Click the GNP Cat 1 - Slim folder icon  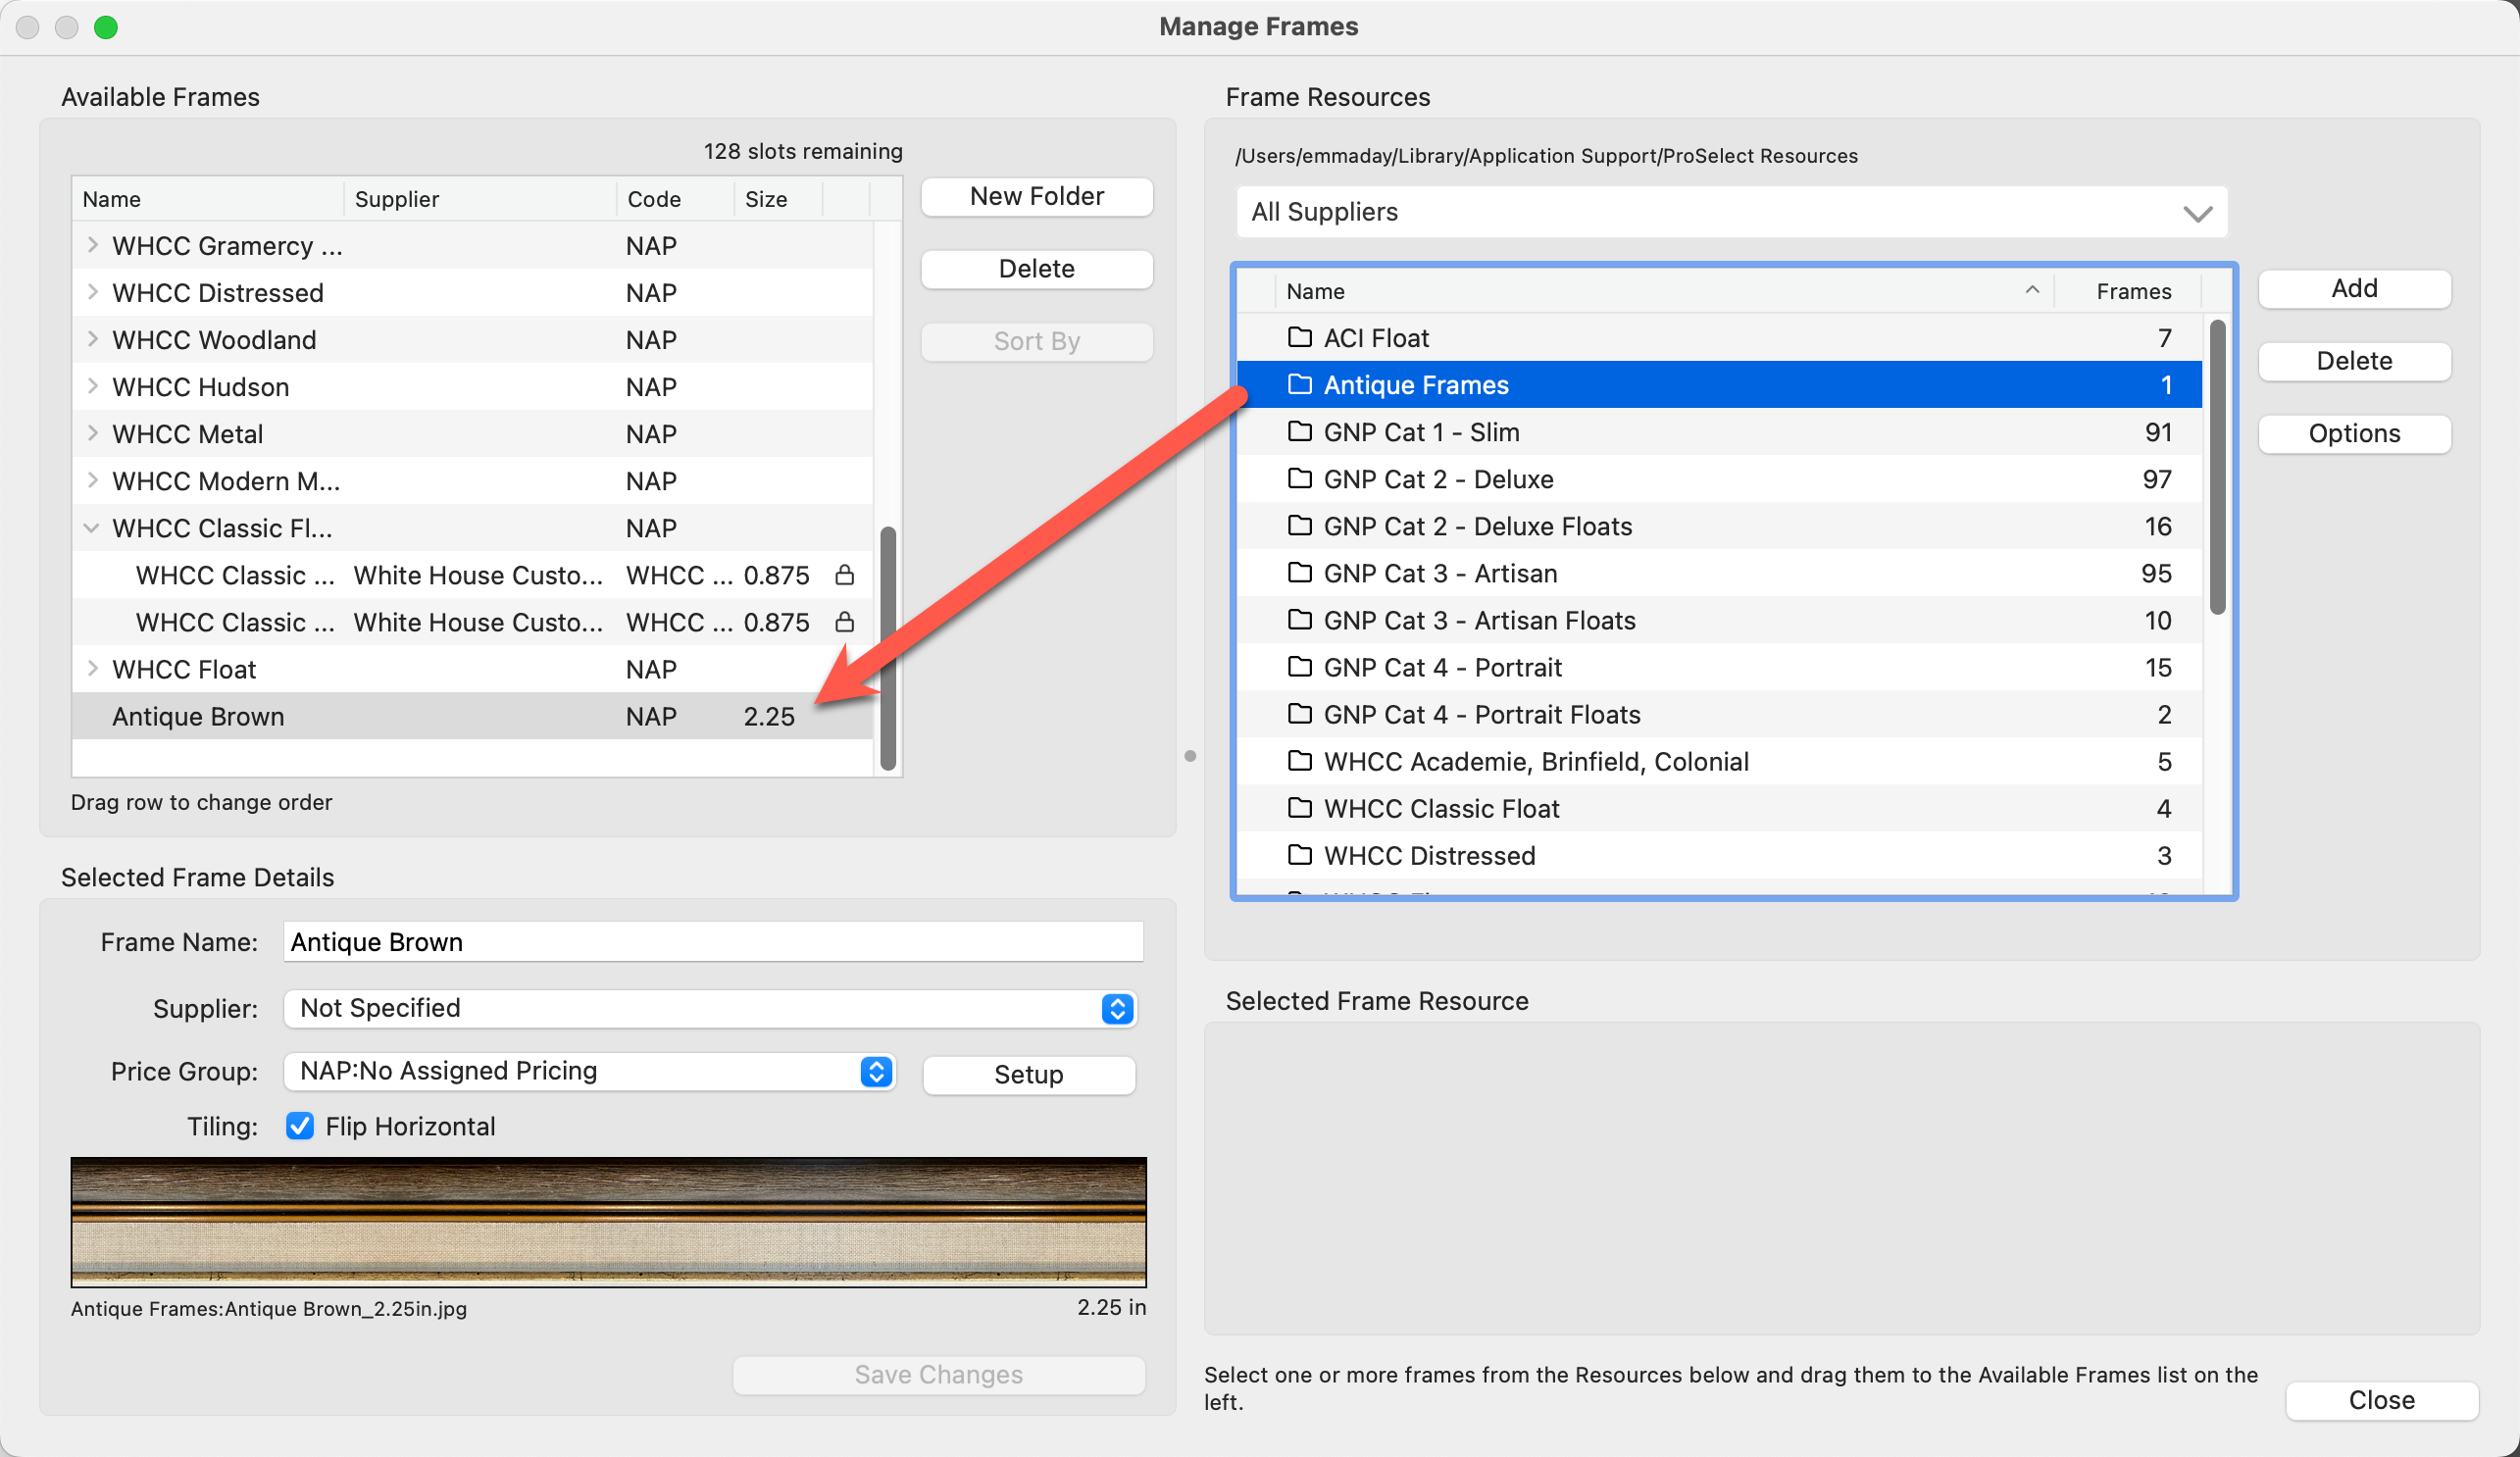1299,431
